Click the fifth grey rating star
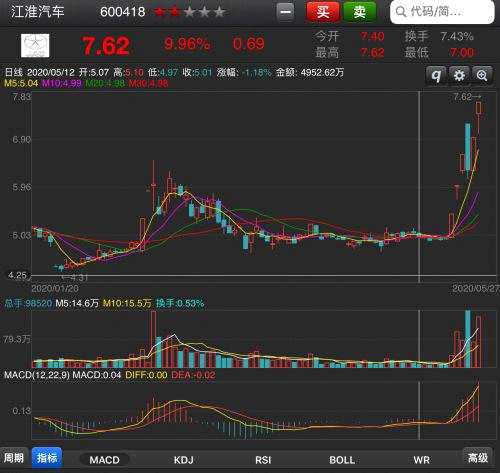500x473 pixels. (x=219, y=12)
